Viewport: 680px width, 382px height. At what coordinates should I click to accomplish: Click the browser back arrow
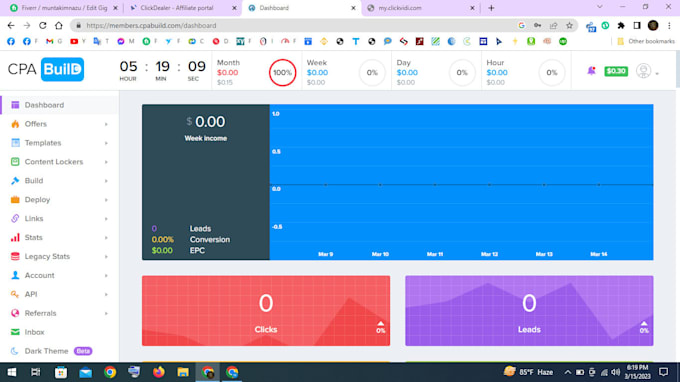coord(11,26)
